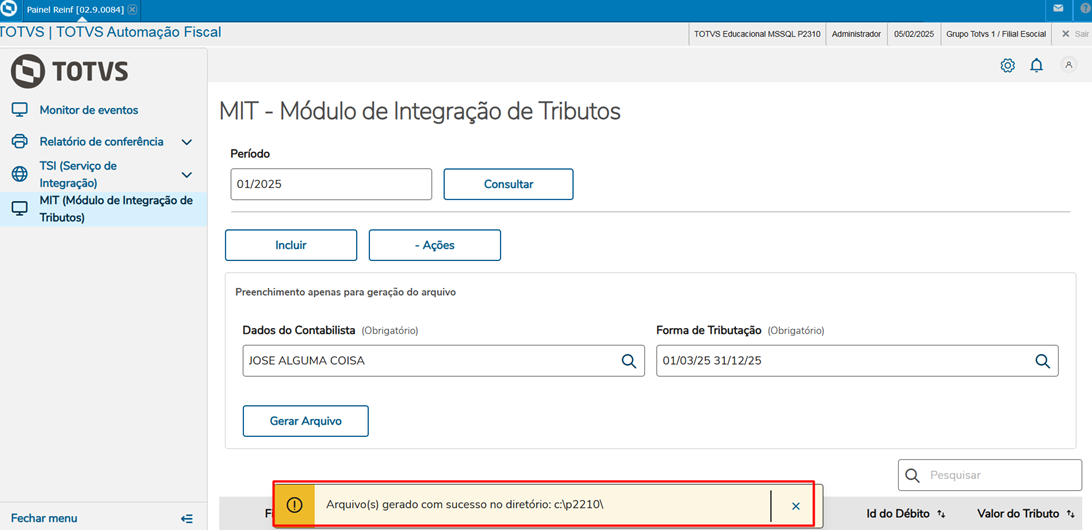
Task: Open the user profile avatar icon
Action: click(x=1068, y=65)
